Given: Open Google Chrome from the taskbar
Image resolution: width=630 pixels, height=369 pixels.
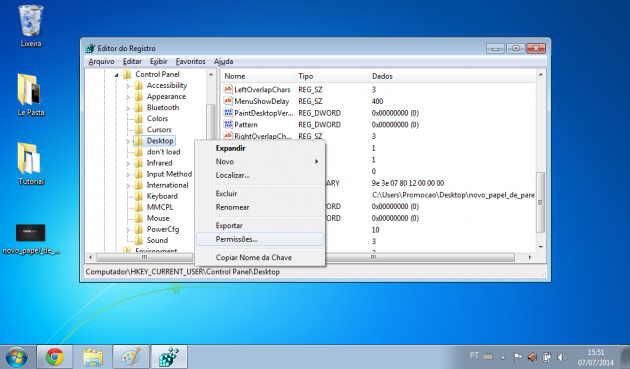Looking at the screenshot, I should 55,357.
